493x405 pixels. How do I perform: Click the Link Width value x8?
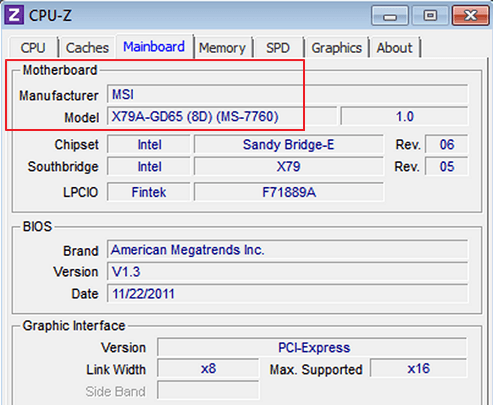coord(208,369)
